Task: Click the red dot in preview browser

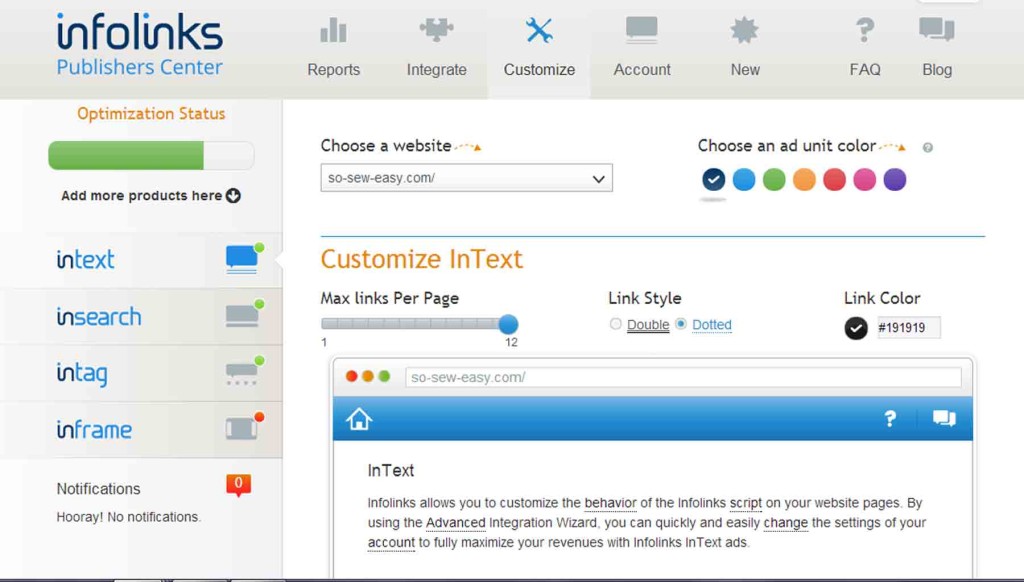Action: click(x=351, y=376)
